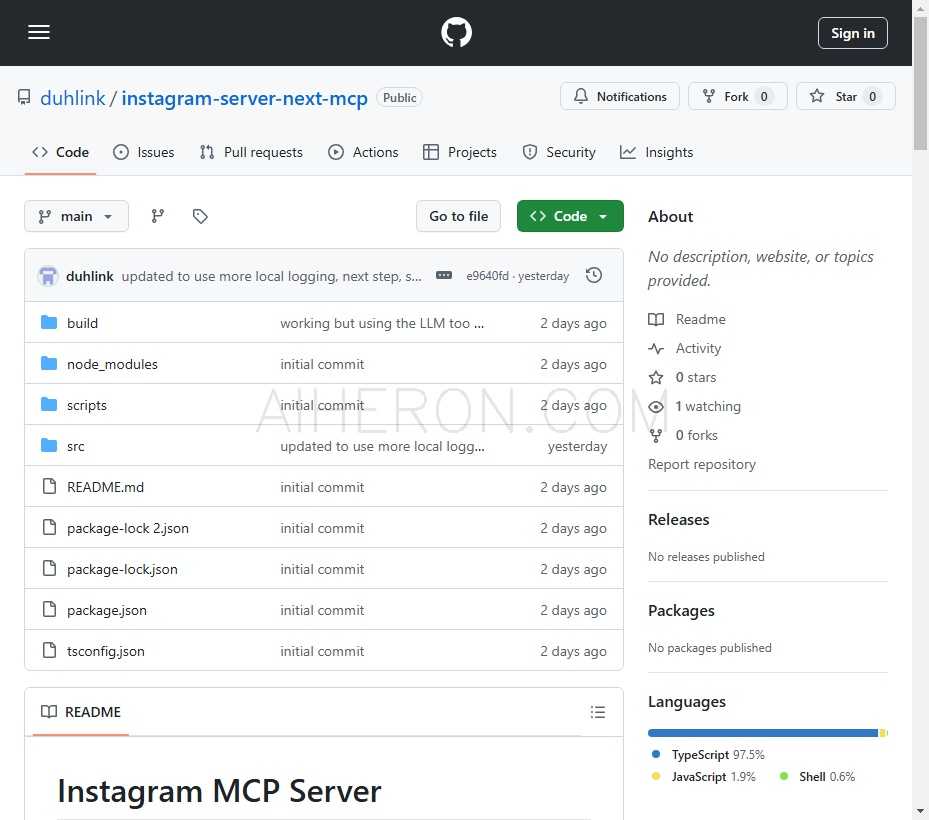Screen dimensions: 929x820
Task: Click Report repository link
Action: coord(701,465)
